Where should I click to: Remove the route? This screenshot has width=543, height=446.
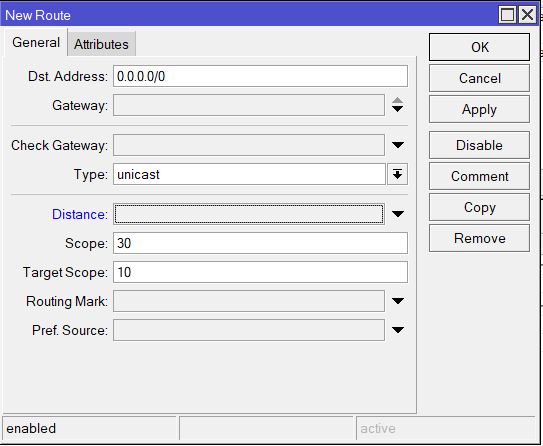pyautogui.click(x=479, y=238)
